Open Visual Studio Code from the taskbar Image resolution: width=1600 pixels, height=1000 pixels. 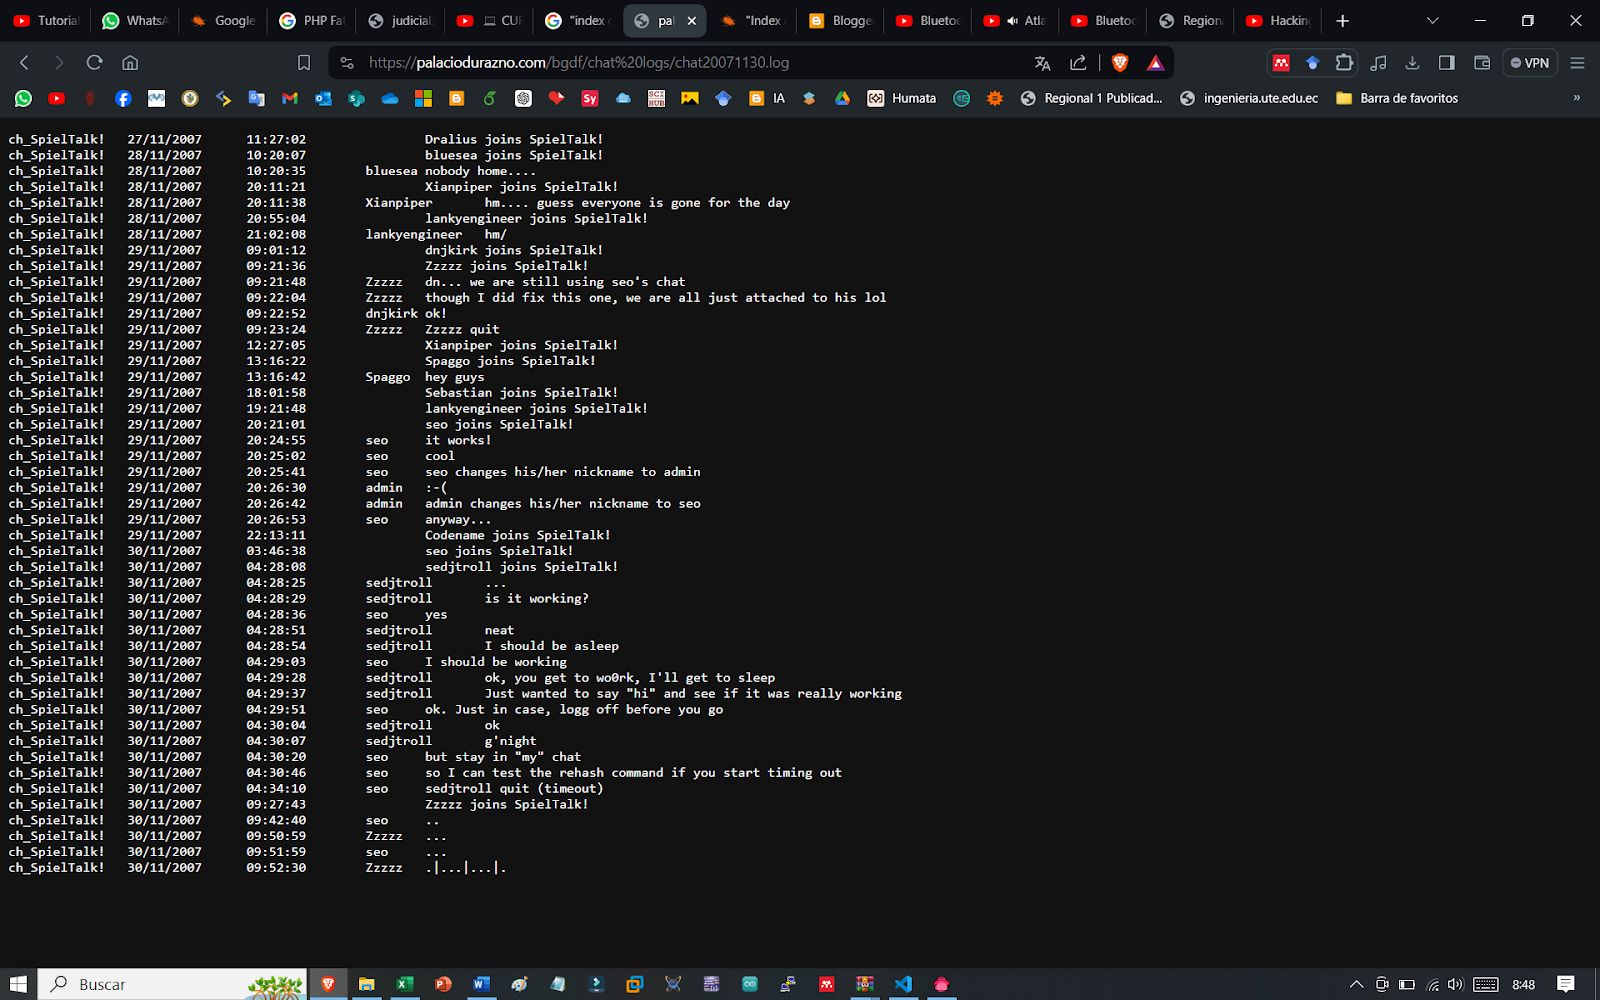point(903,984)
